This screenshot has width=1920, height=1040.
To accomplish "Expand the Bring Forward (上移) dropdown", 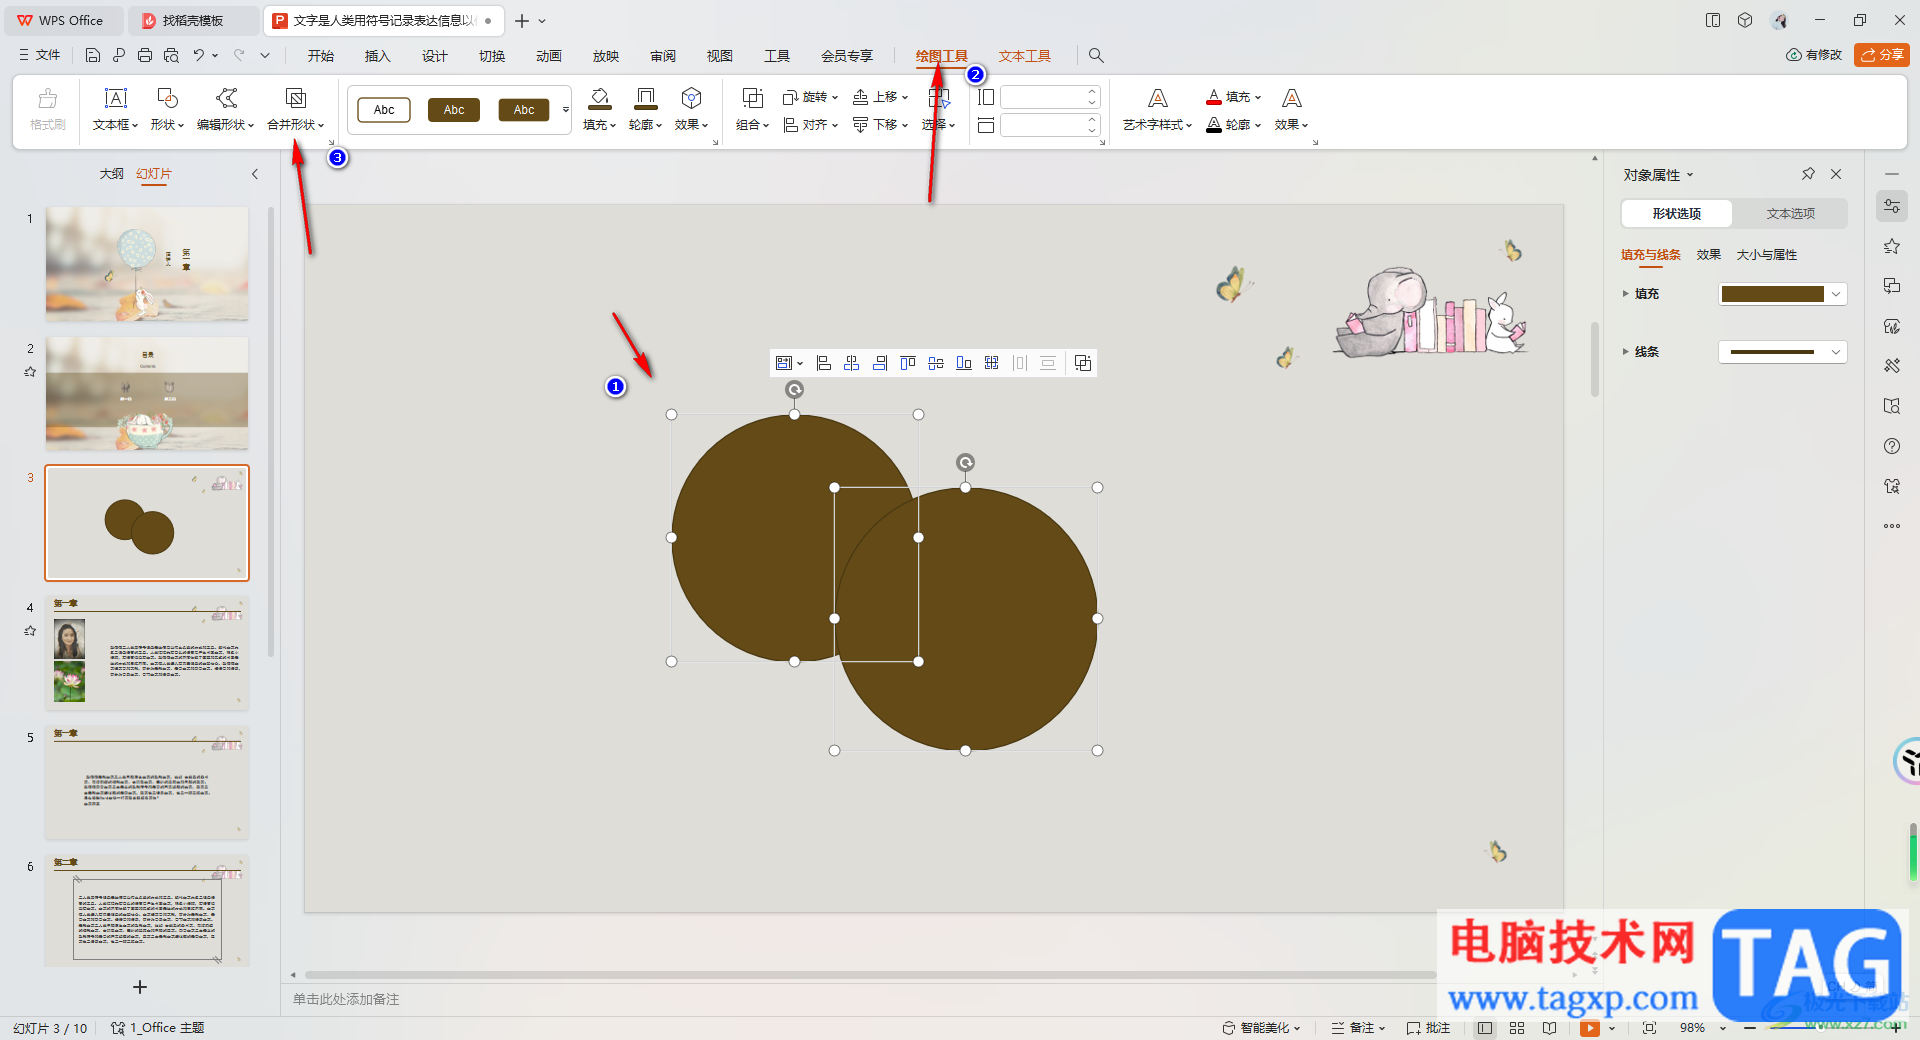I will click(x=904, y=97).
